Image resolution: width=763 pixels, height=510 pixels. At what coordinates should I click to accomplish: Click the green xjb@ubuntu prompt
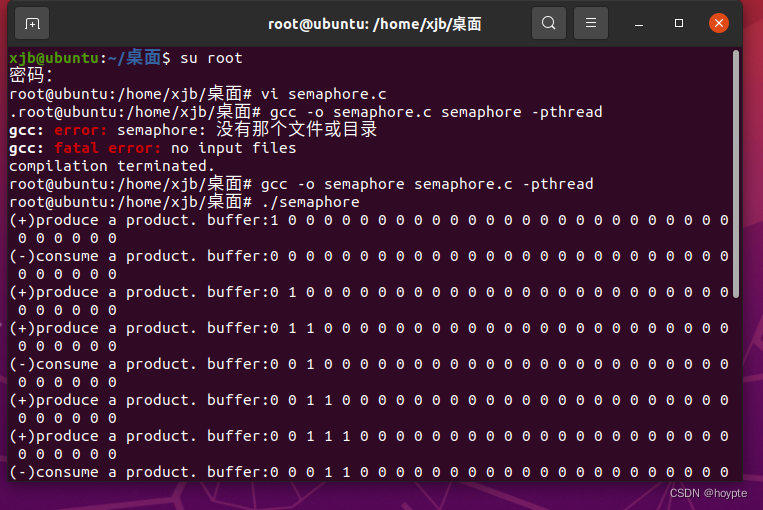click(54, 58)
